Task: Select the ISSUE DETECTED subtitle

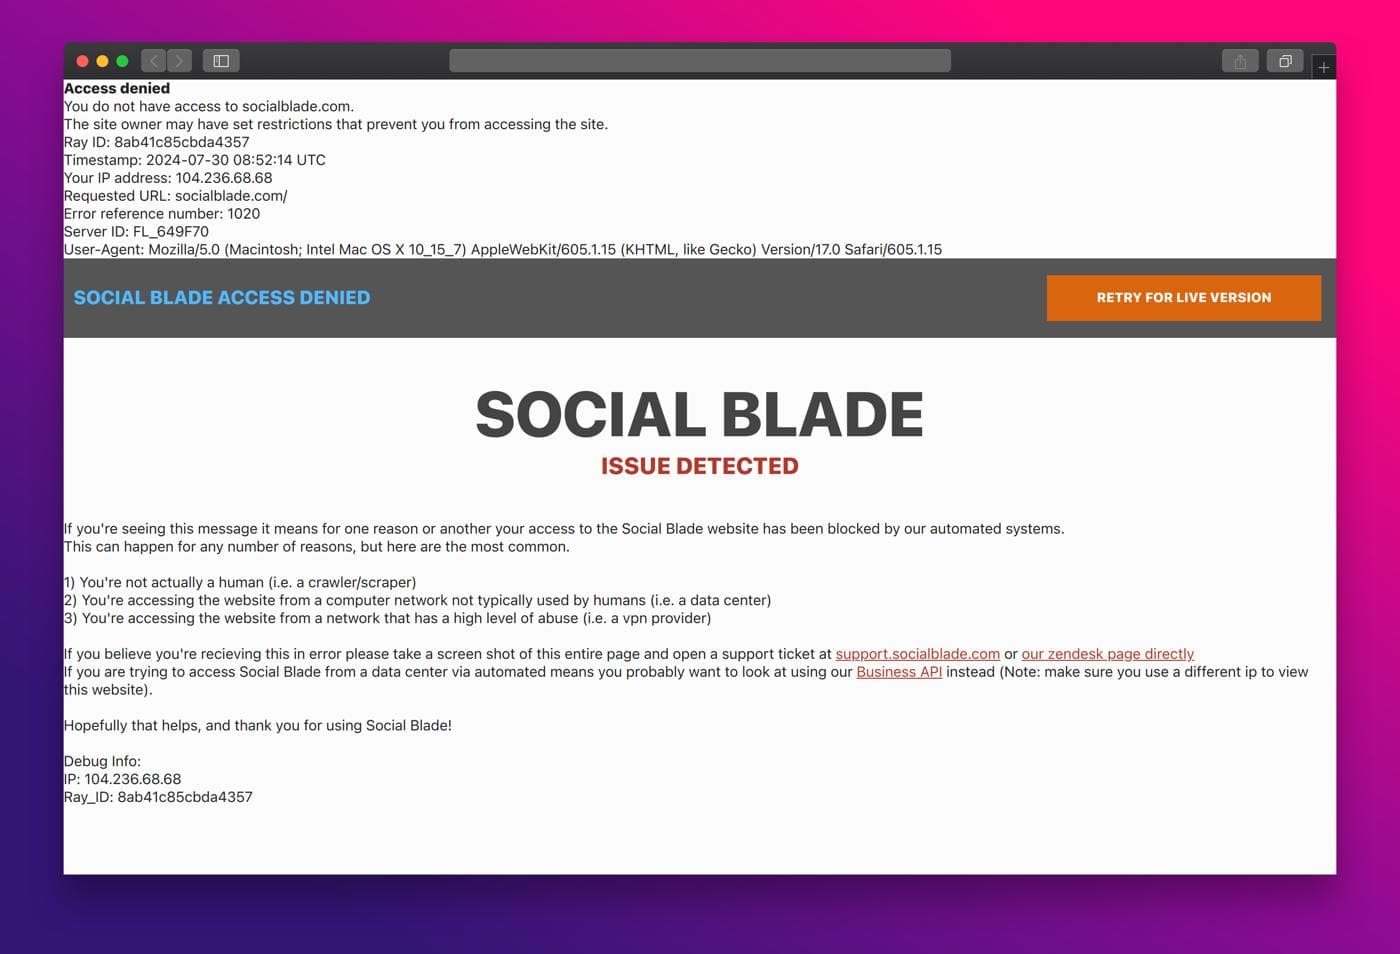Action: (x=699, y=465)
